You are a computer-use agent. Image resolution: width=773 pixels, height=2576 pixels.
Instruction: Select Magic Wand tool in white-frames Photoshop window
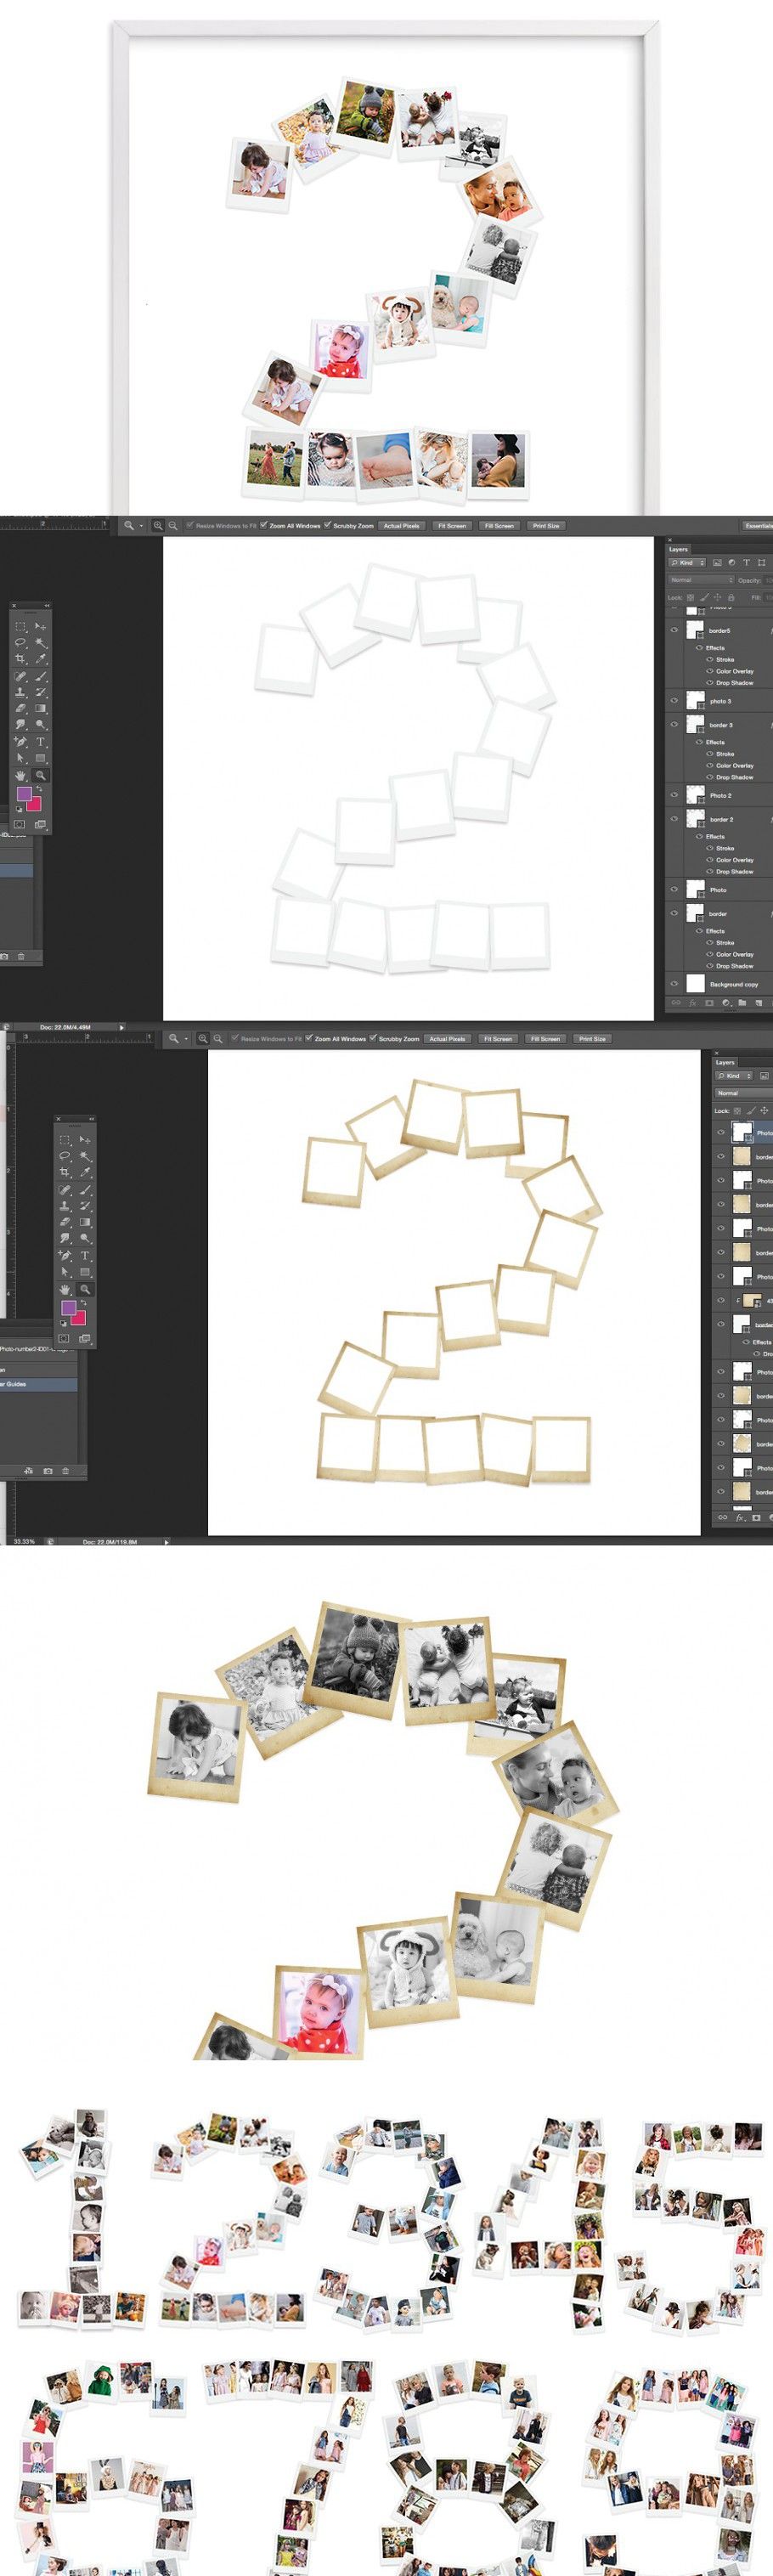41,643
